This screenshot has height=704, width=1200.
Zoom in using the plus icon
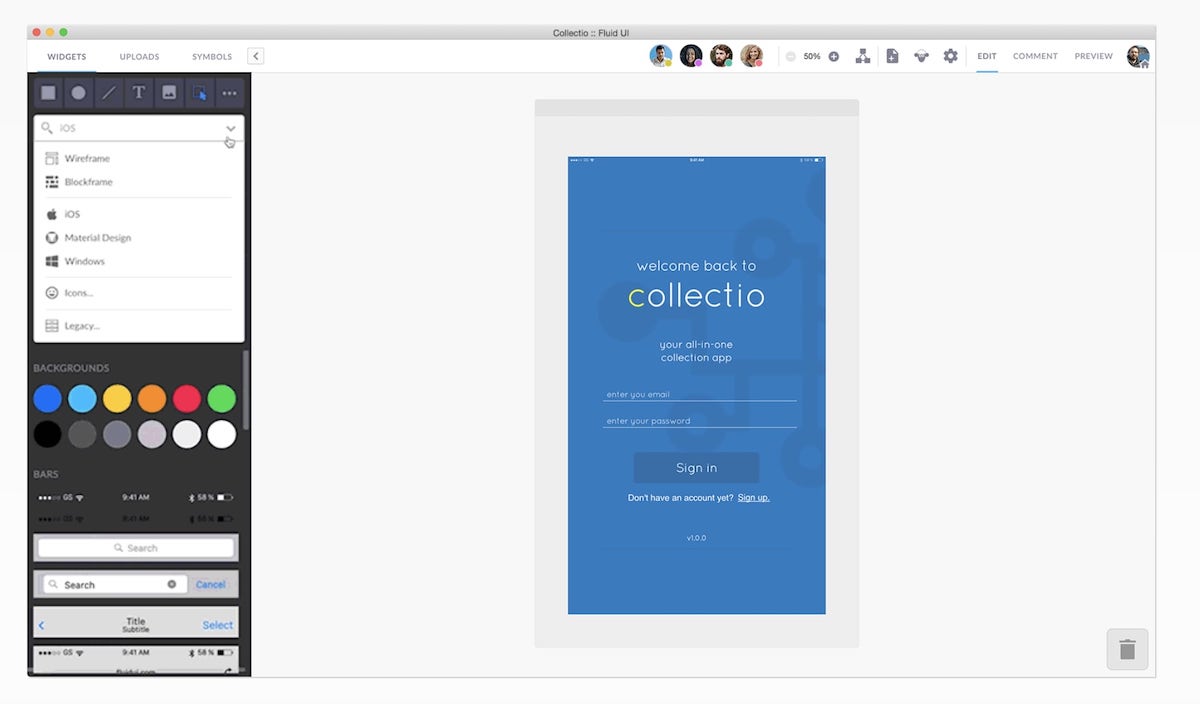833,56
